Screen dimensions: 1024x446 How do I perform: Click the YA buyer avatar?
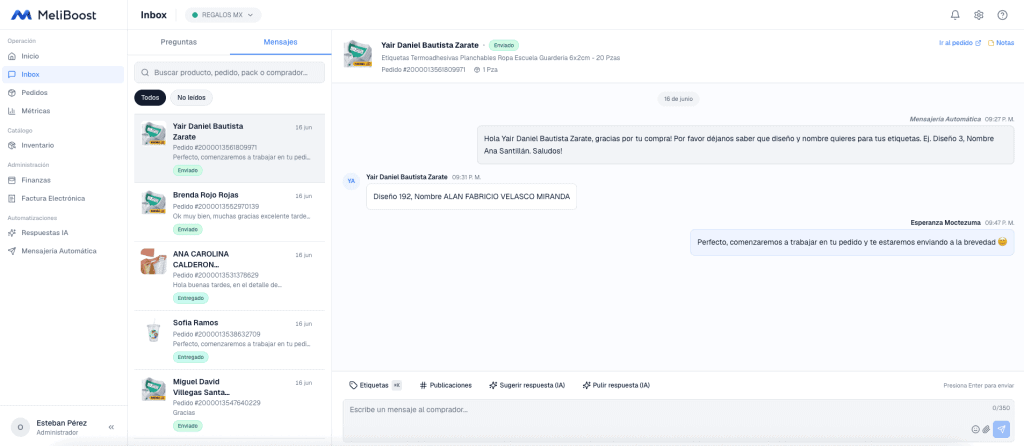(351, 181)
